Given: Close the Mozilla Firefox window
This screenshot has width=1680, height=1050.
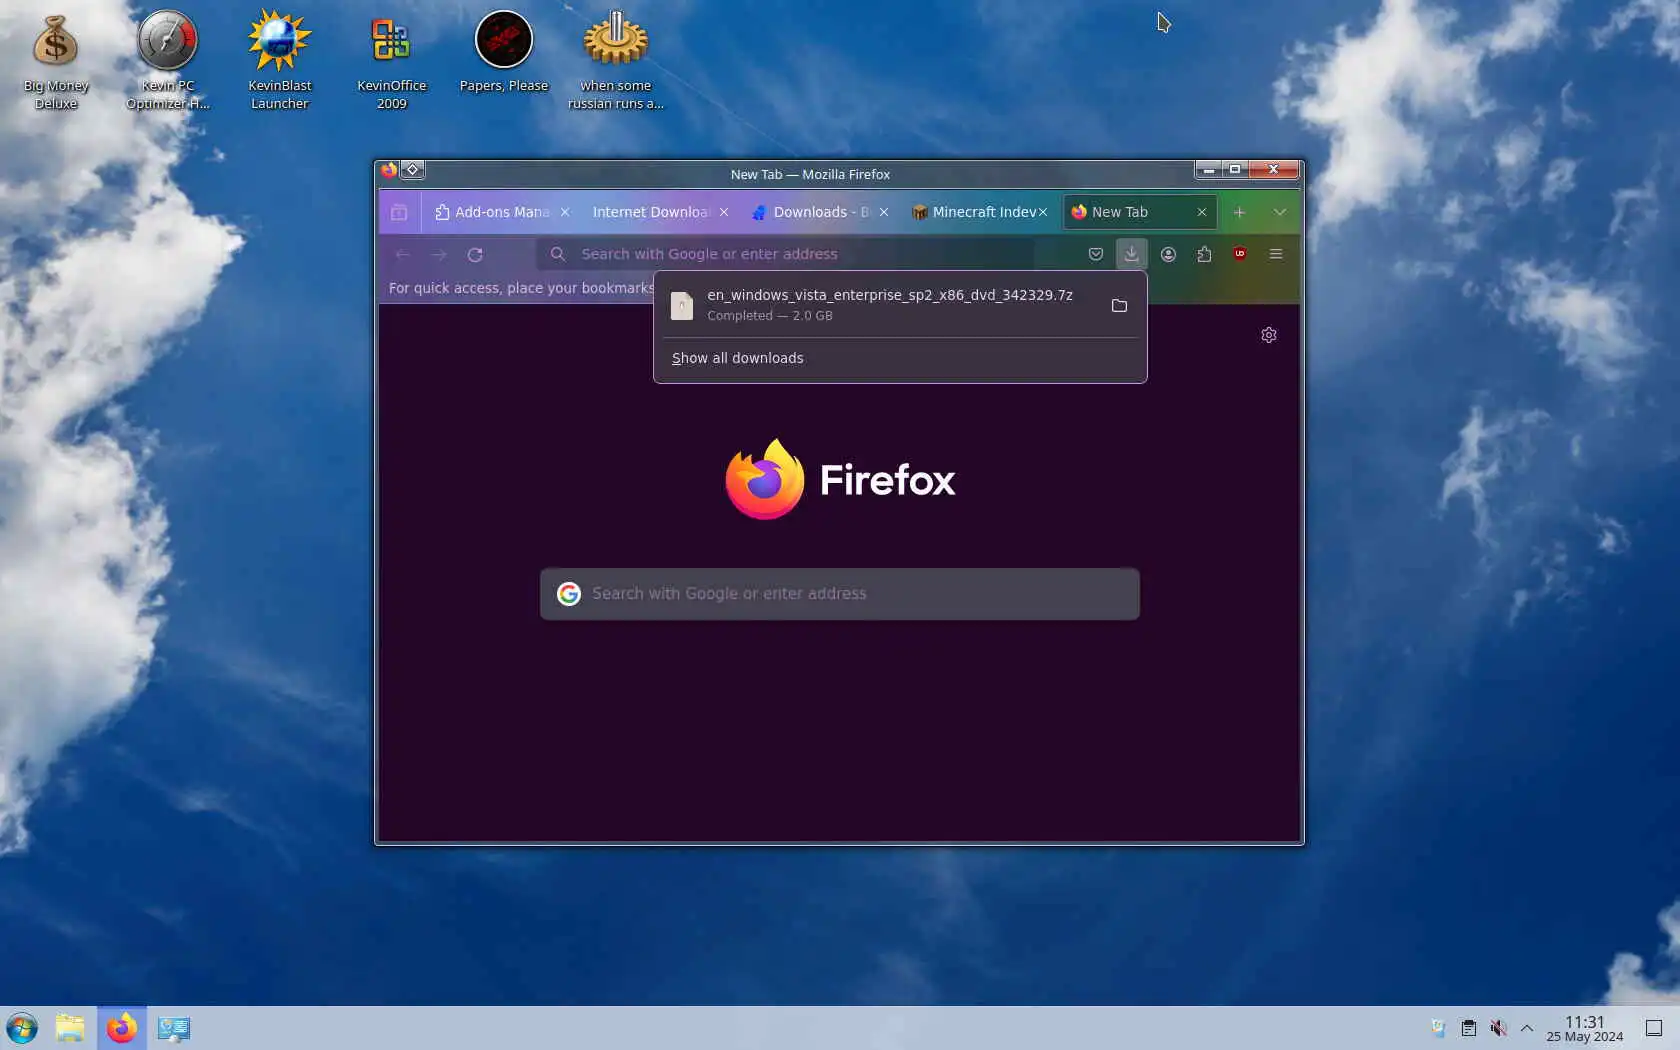Looking at the screenshot, I should coord(1274,170).
